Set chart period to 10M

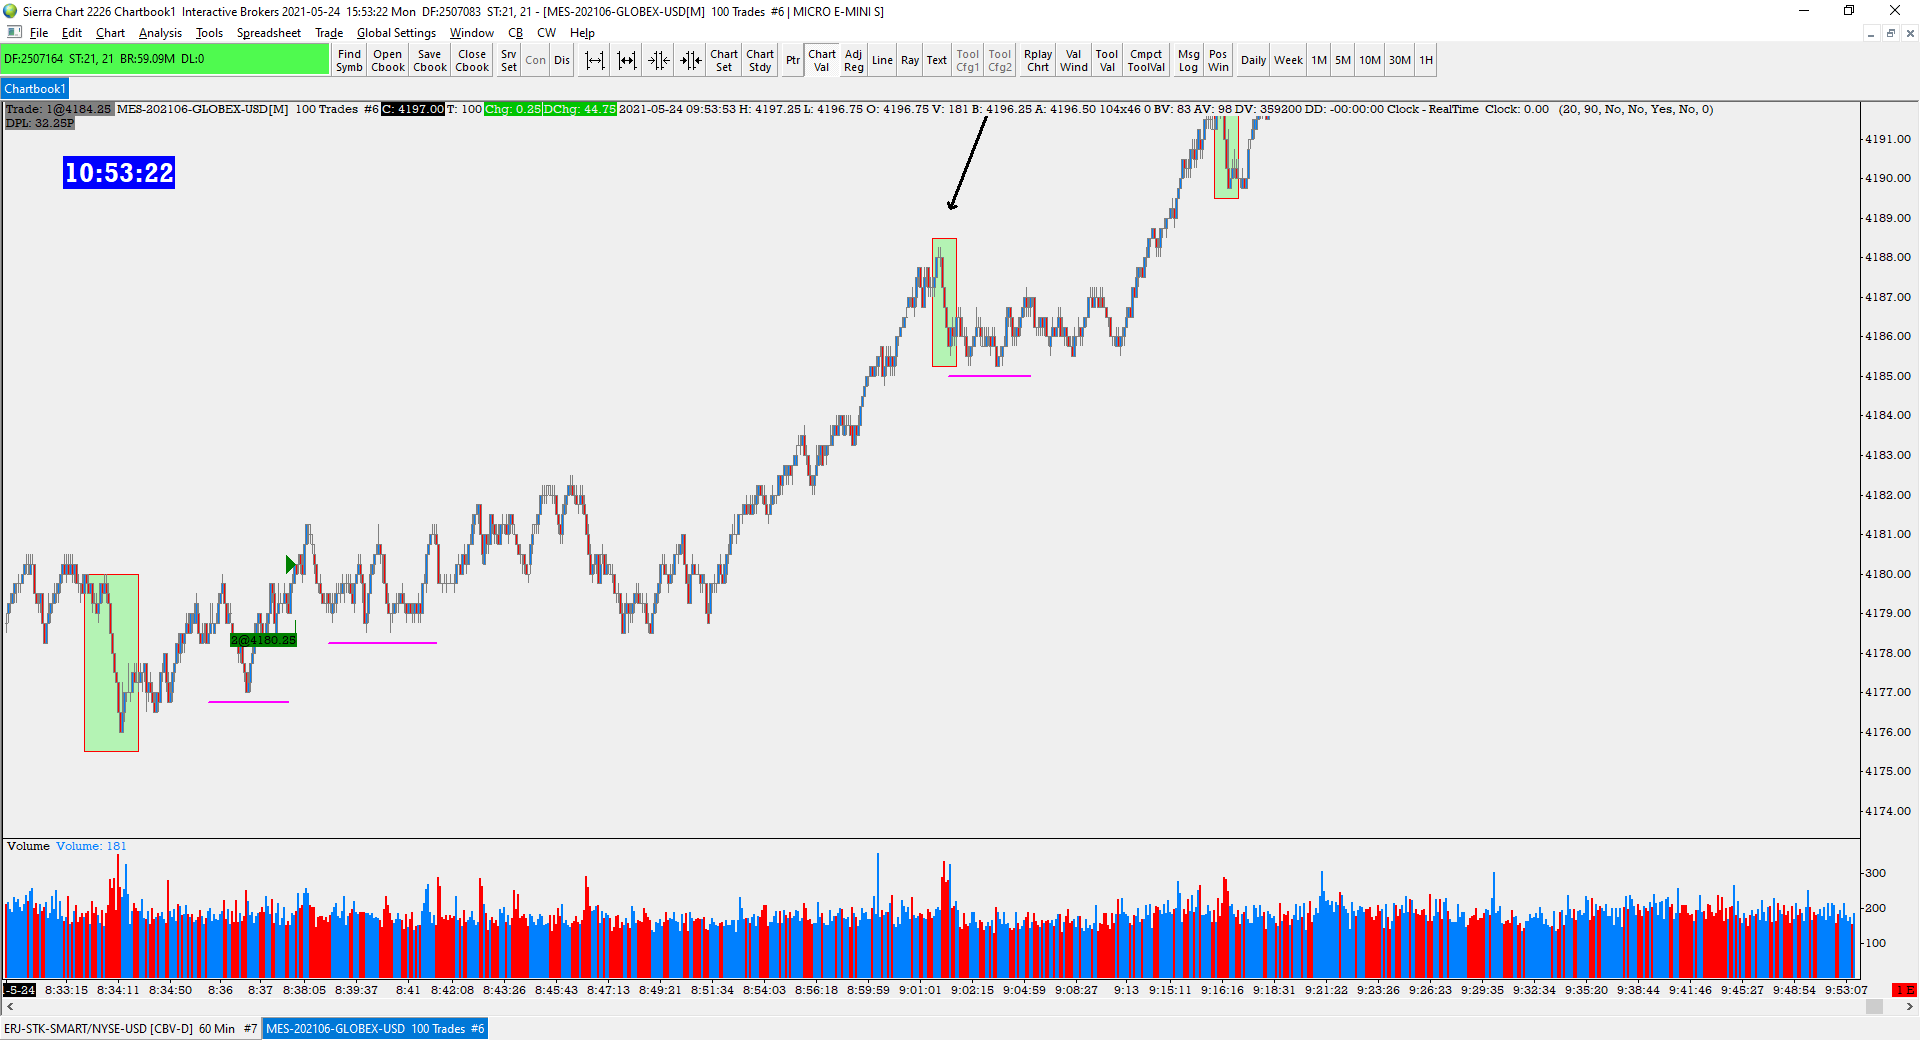click(x=1370, y=60)
